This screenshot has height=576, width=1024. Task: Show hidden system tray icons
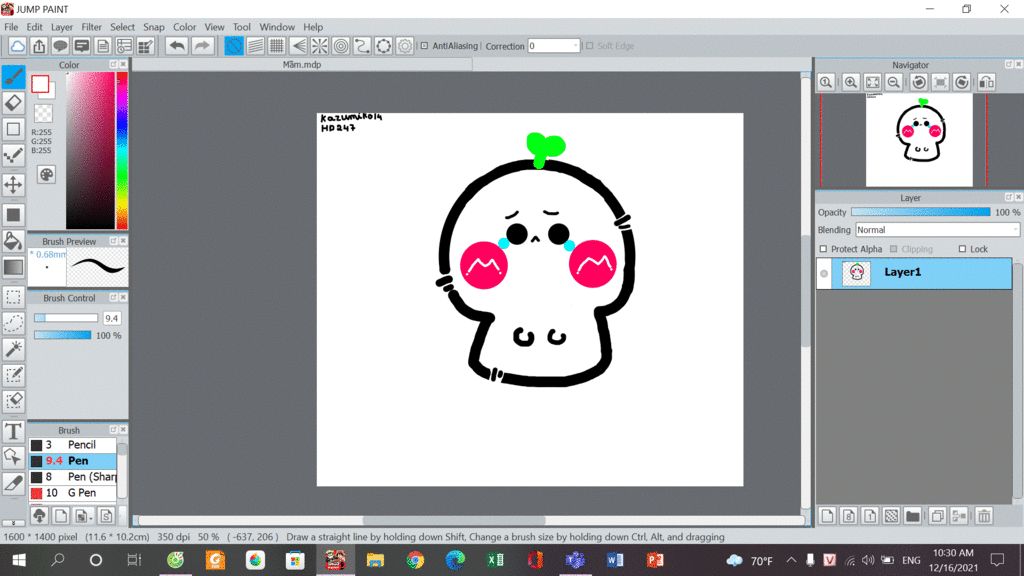pyautogui.click(x=791, y=560)
